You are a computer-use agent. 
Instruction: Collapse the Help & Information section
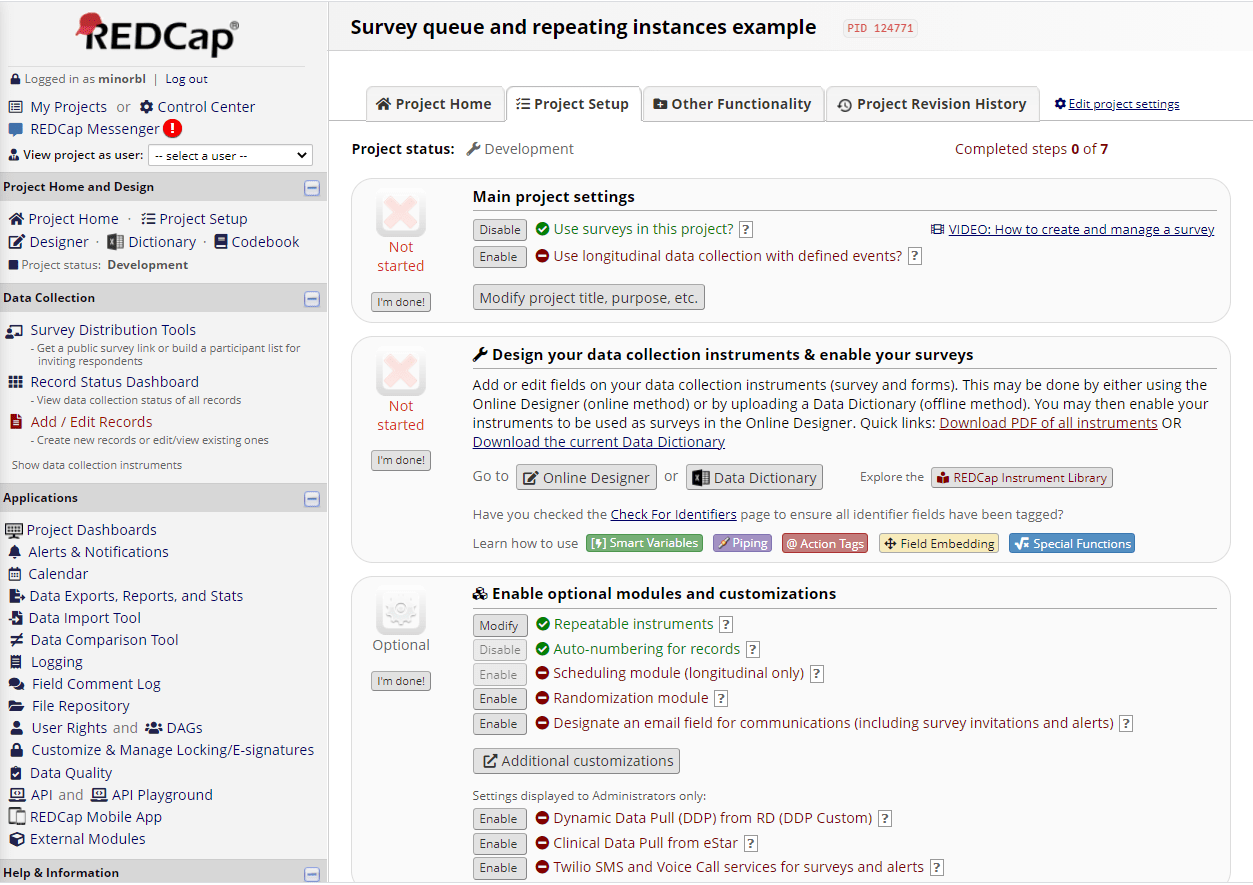(x=312, y=874)
